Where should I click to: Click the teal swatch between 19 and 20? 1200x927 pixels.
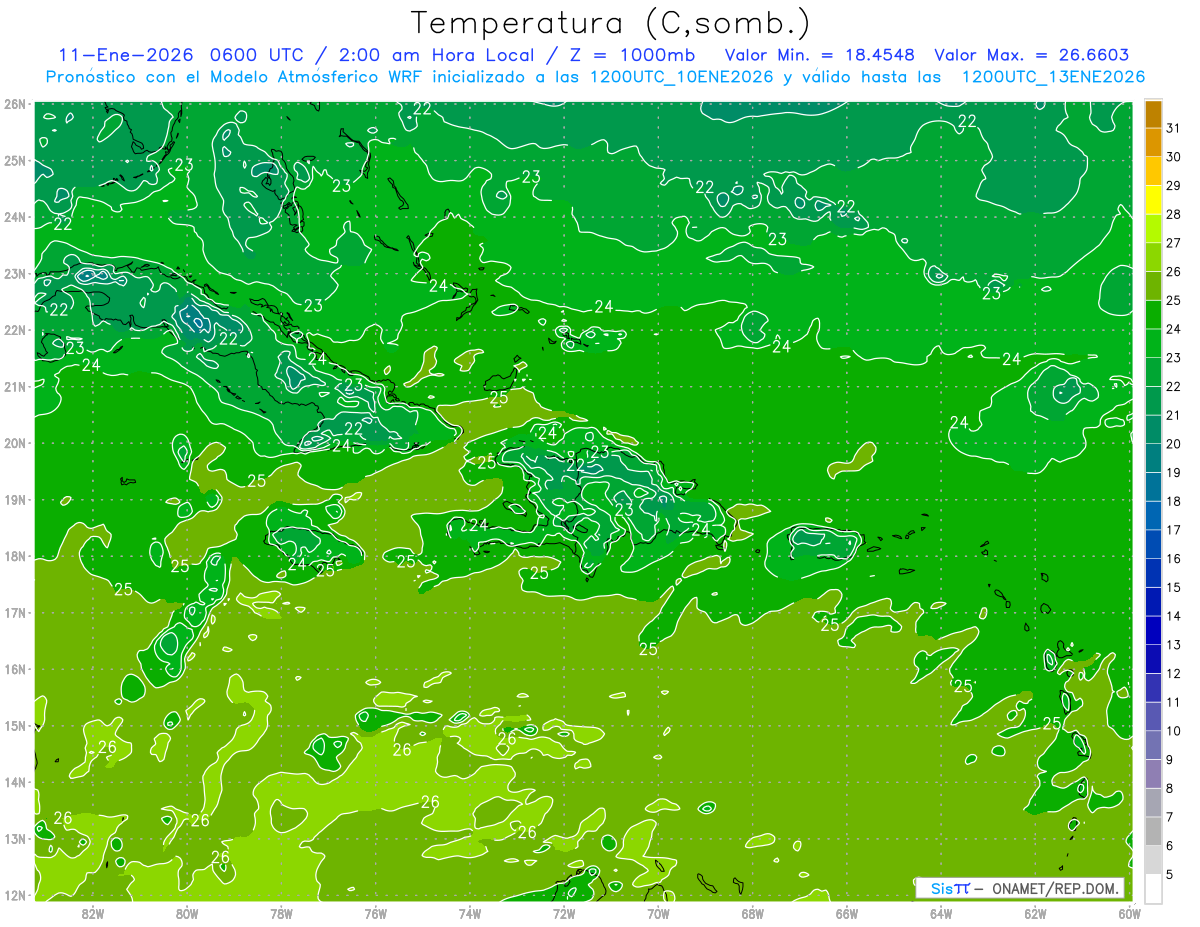(1153, 458)
